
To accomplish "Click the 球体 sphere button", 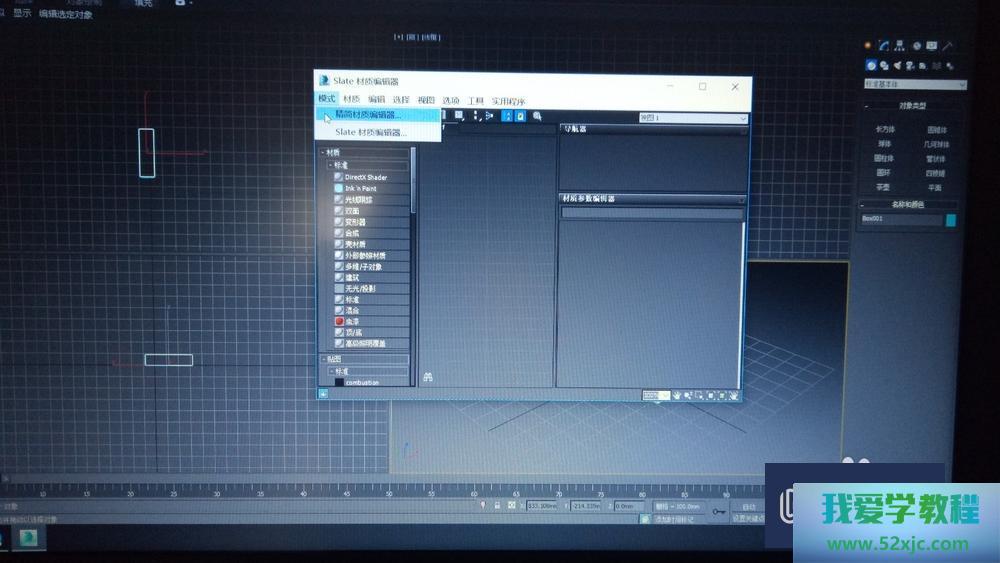I will click(x=885, y=144).
